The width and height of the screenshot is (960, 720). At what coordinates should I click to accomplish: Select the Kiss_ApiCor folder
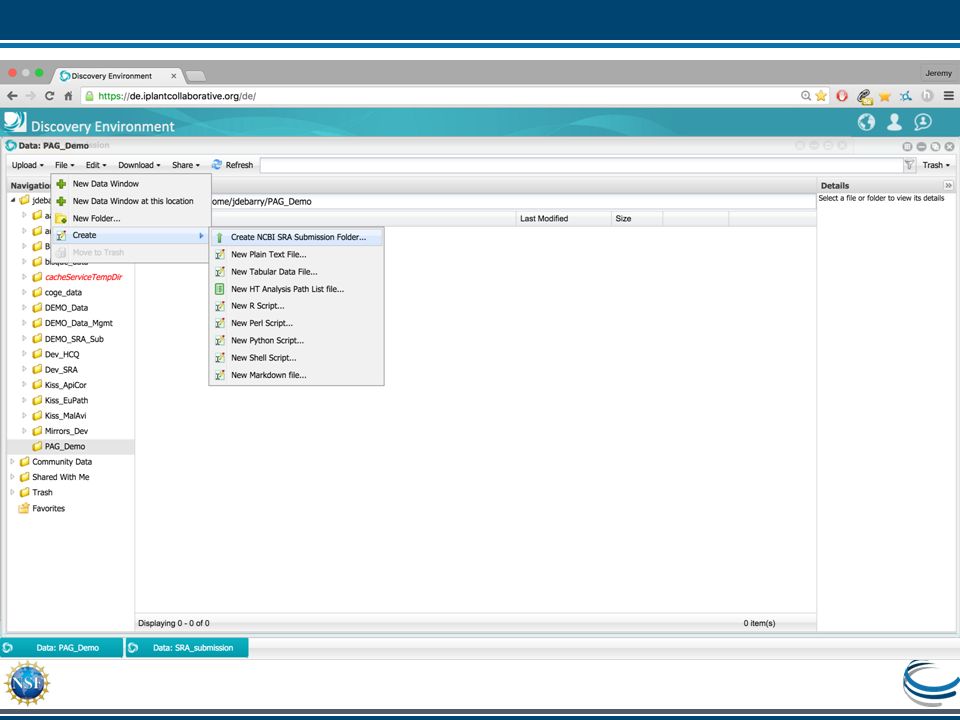coord(66,385)
